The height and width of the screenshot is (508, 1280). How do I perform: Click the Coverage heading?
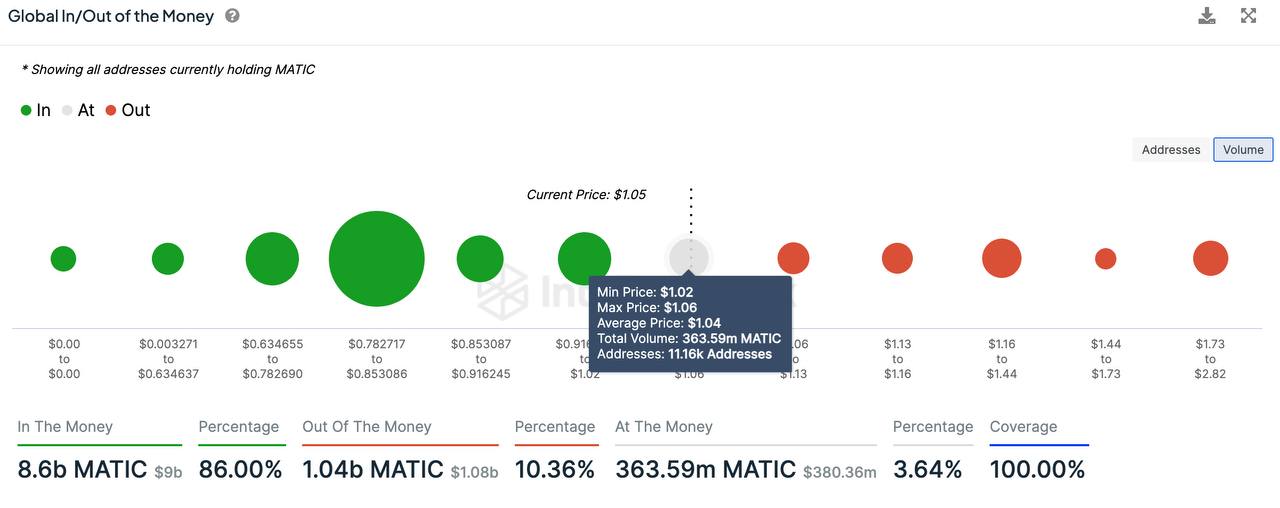click(x=1023, y=427)
